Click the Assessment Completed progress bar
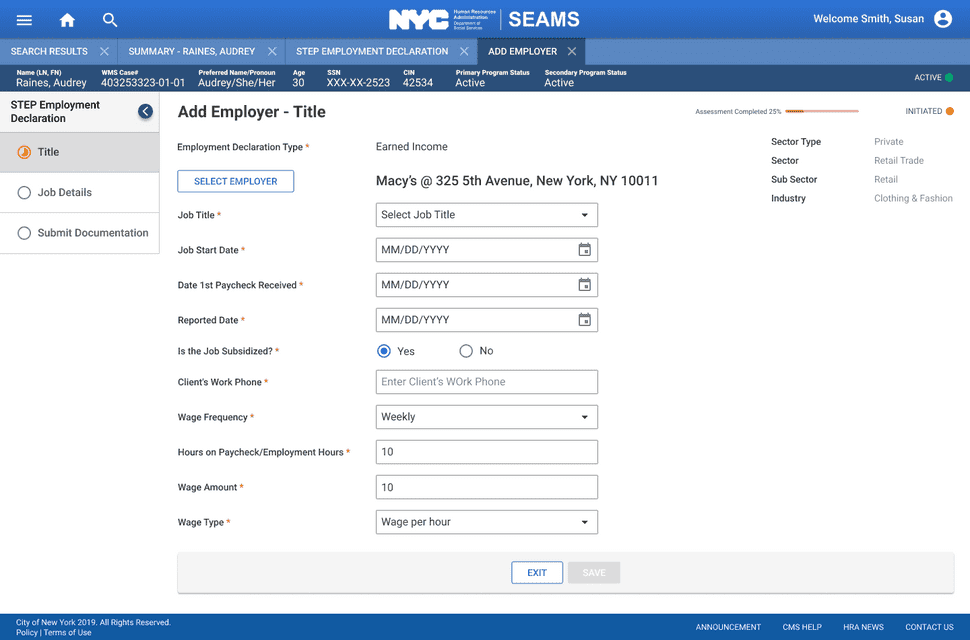Viewport: 970px width, 640px height. [820, 112]
